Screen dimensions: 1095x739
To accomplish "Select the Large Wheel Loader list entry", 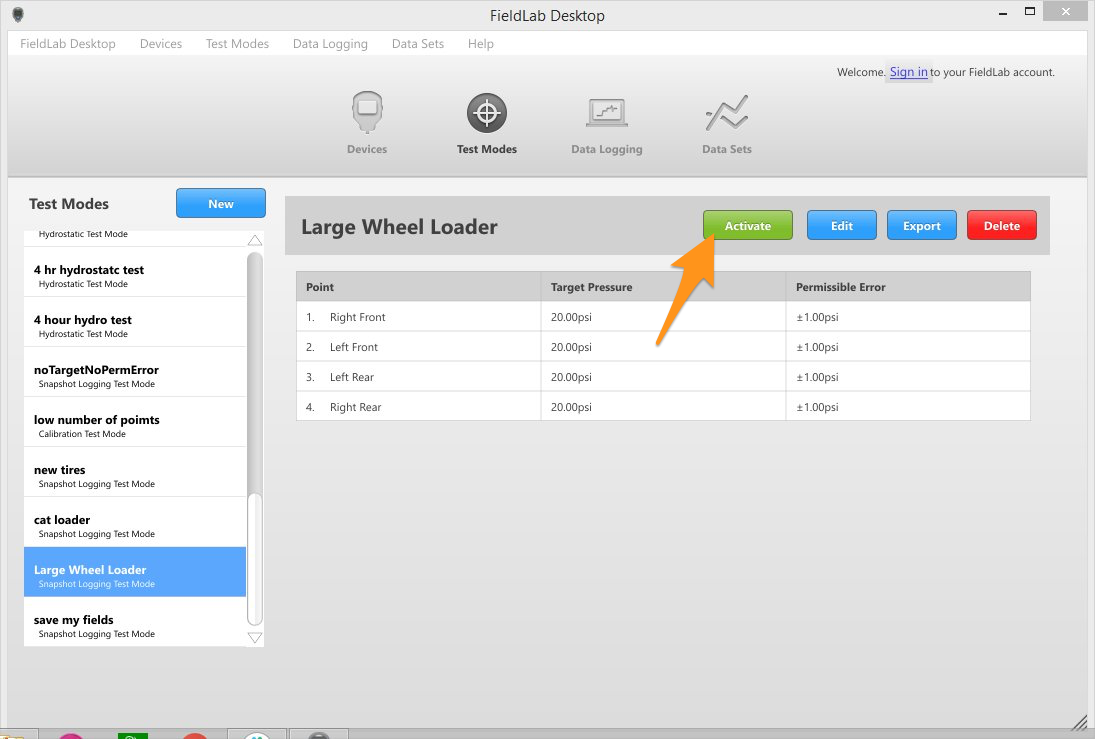I will click(x=135, y=572).
